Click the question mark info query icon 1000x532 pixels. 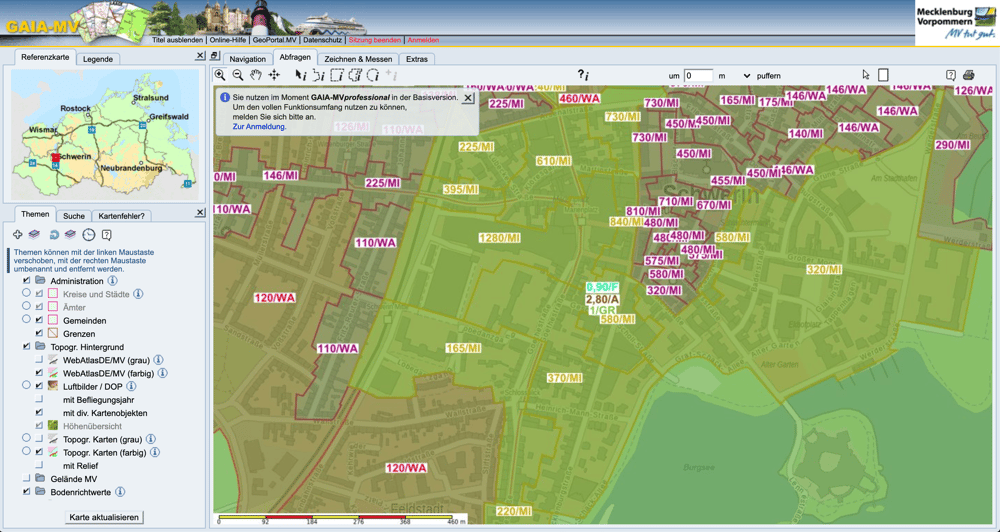583,75
